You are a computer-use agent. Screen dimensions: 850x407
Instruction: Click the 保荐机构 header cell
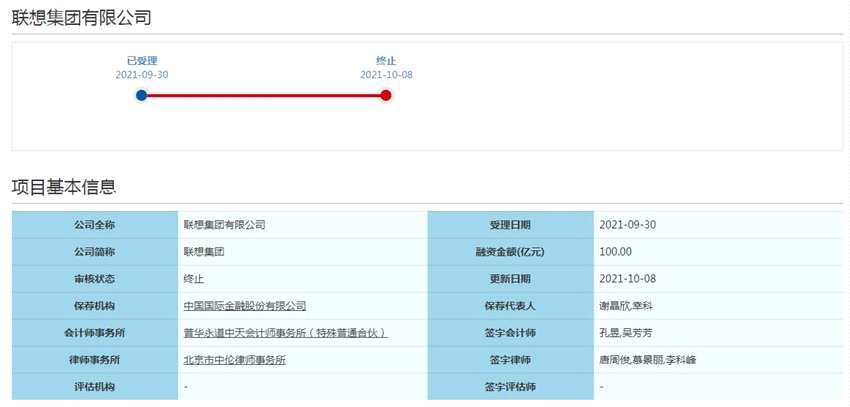[95, 306]
